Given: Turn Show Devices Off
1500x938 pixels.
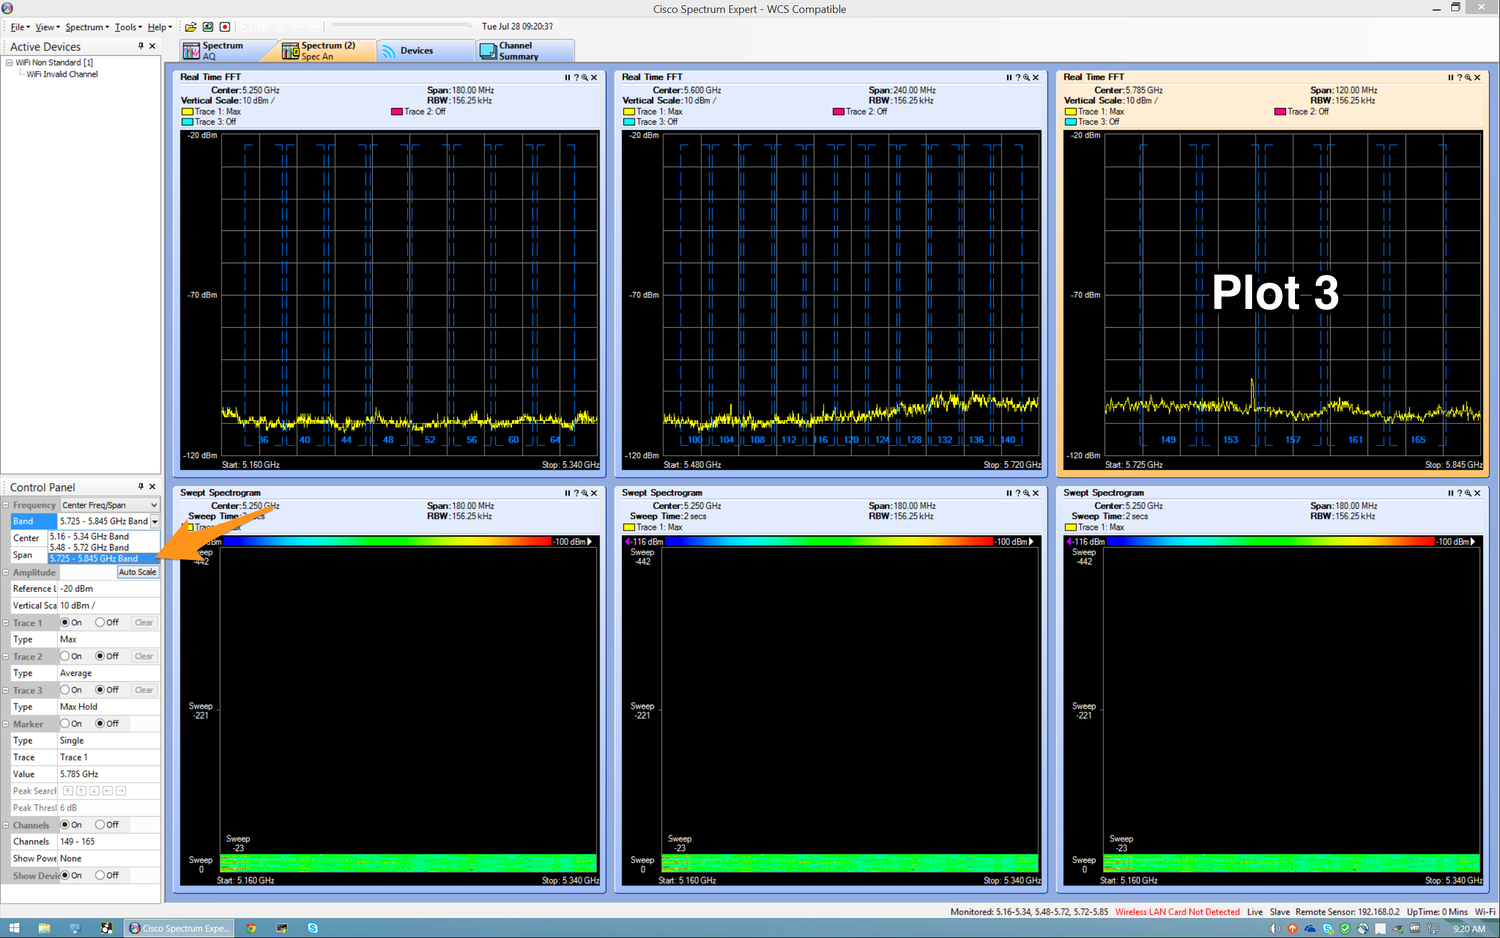Looking at the screenshot, I should pyautogui.click(x=100, y=875).
